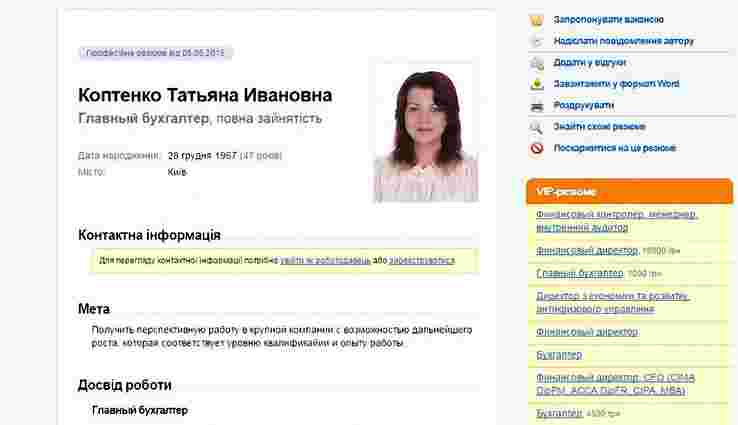Follow the registration link in the contact info box

pos(422,260)
